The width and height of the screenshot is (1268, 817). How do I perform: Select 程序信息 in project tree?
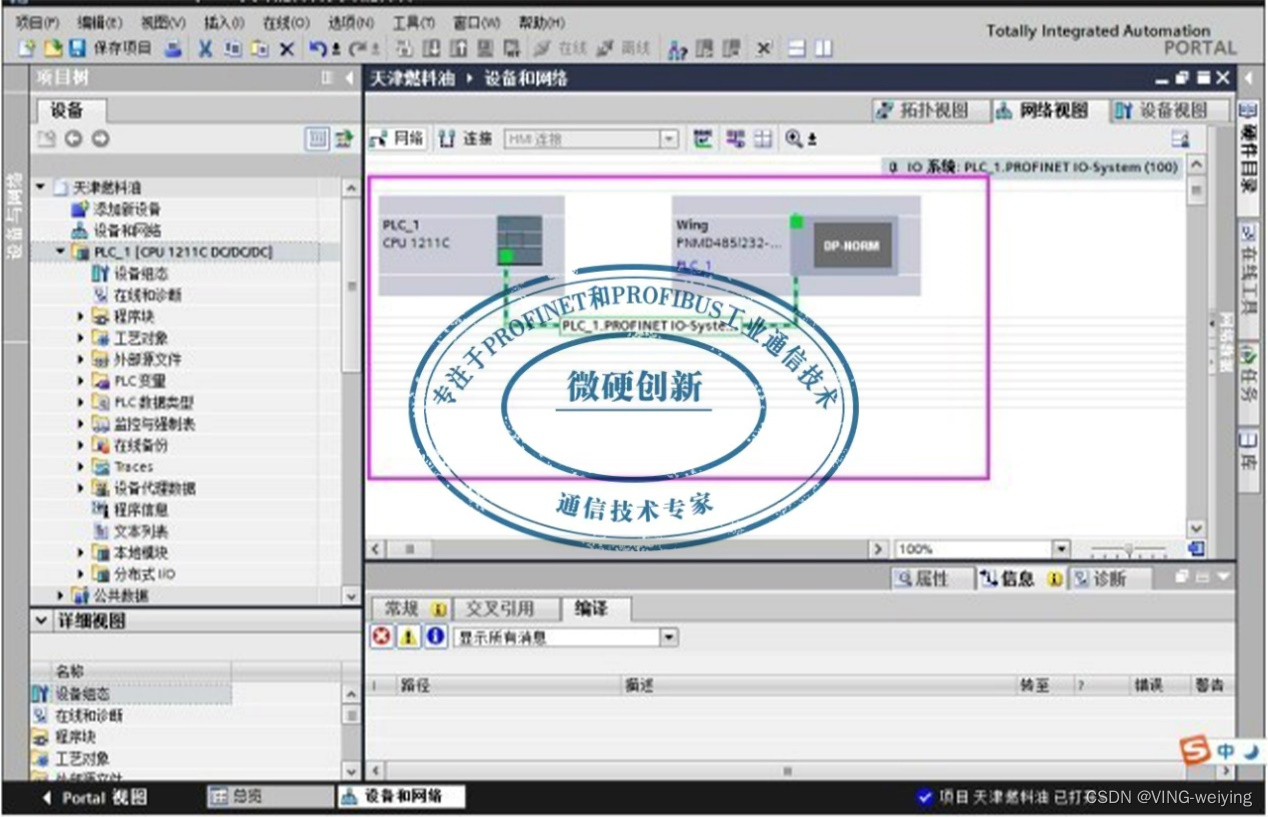coord(130,510)
